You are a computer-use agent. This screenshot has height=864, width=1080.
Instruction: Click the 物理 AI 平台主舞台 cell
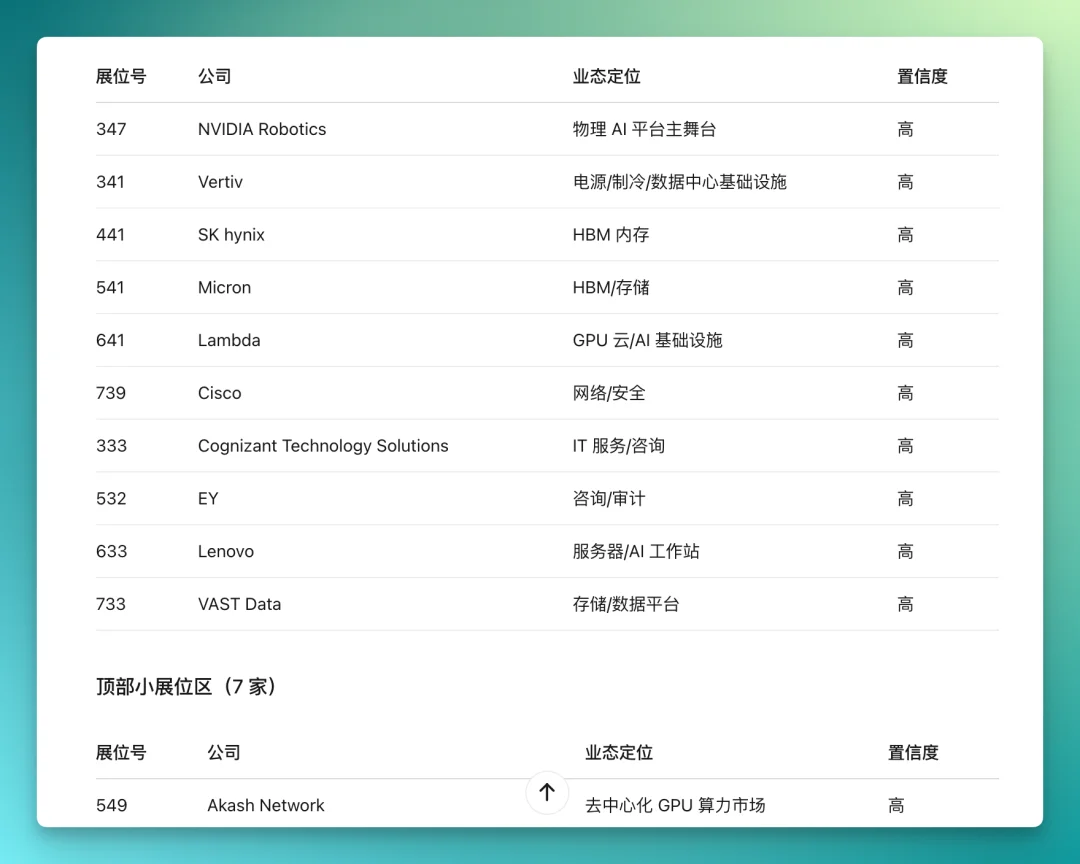tap(644, 130)
